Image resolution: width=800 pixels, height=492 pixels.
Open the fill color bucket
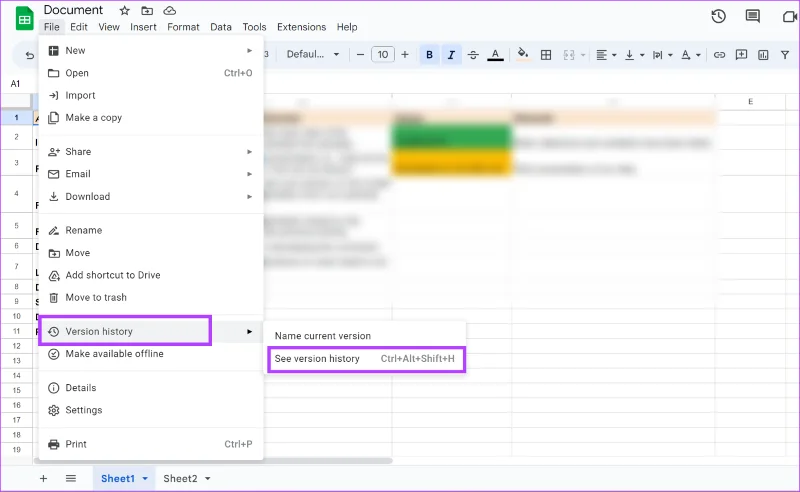coord(522,55)
